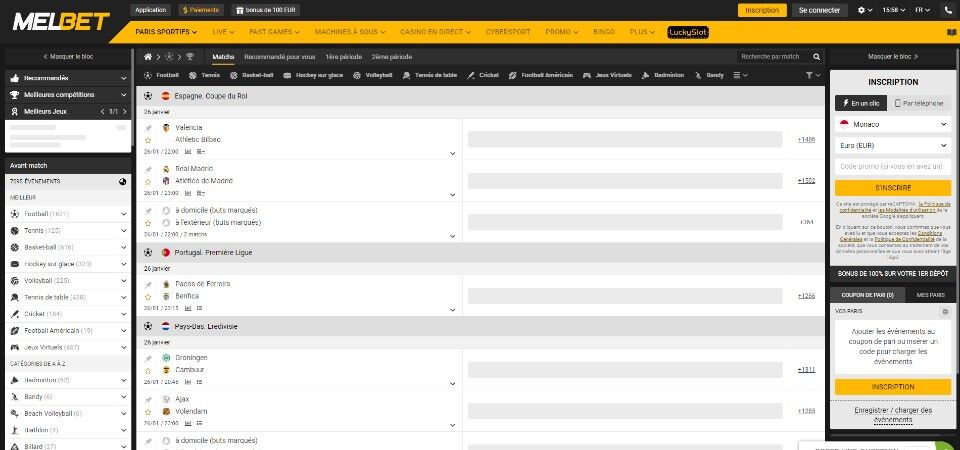The height and width of the screenshot is (450, 960).
Task: Open the more sports list menu
Action: point(740,75)
